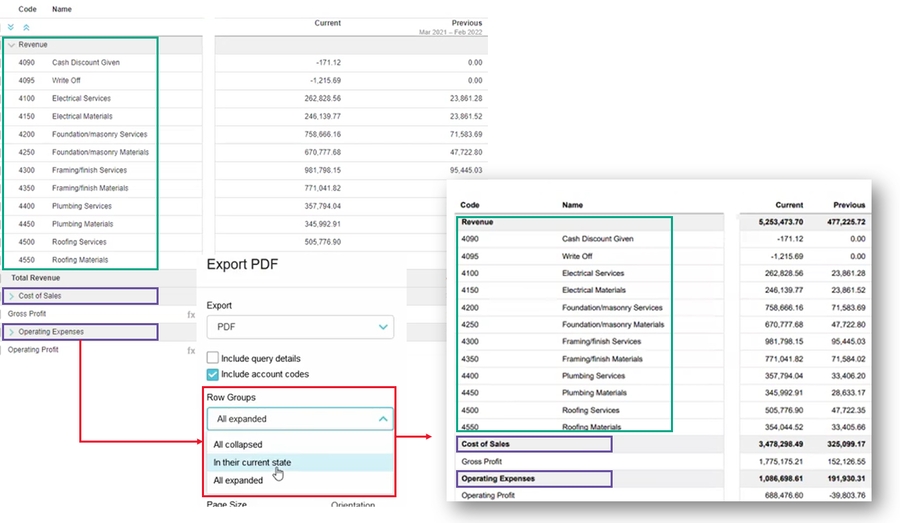Open the Row Groups dropdown
900x523 pixels.
(x=299, y=419)
